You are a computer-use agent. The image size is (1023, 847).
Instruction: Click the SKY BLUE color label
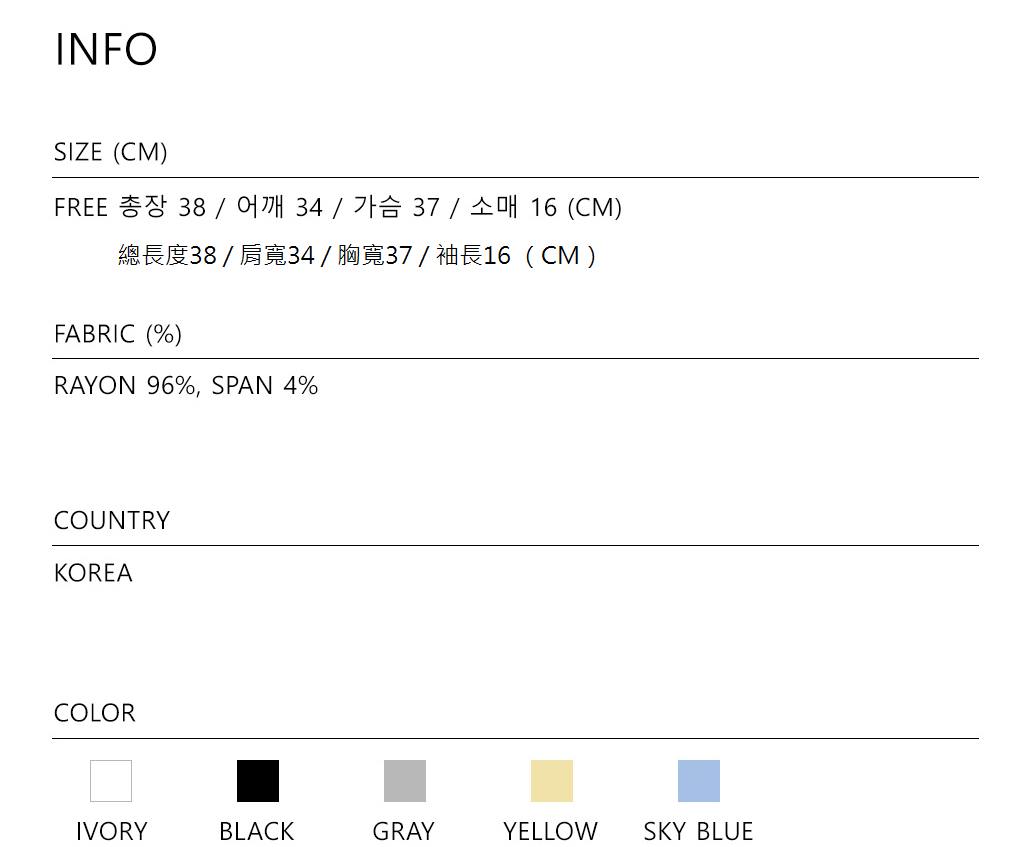click(698, 831)
